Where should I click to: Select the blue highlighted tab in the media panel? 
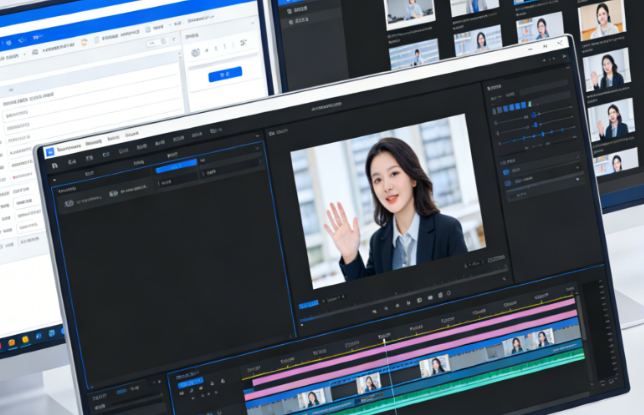click(x=175, y=165)
